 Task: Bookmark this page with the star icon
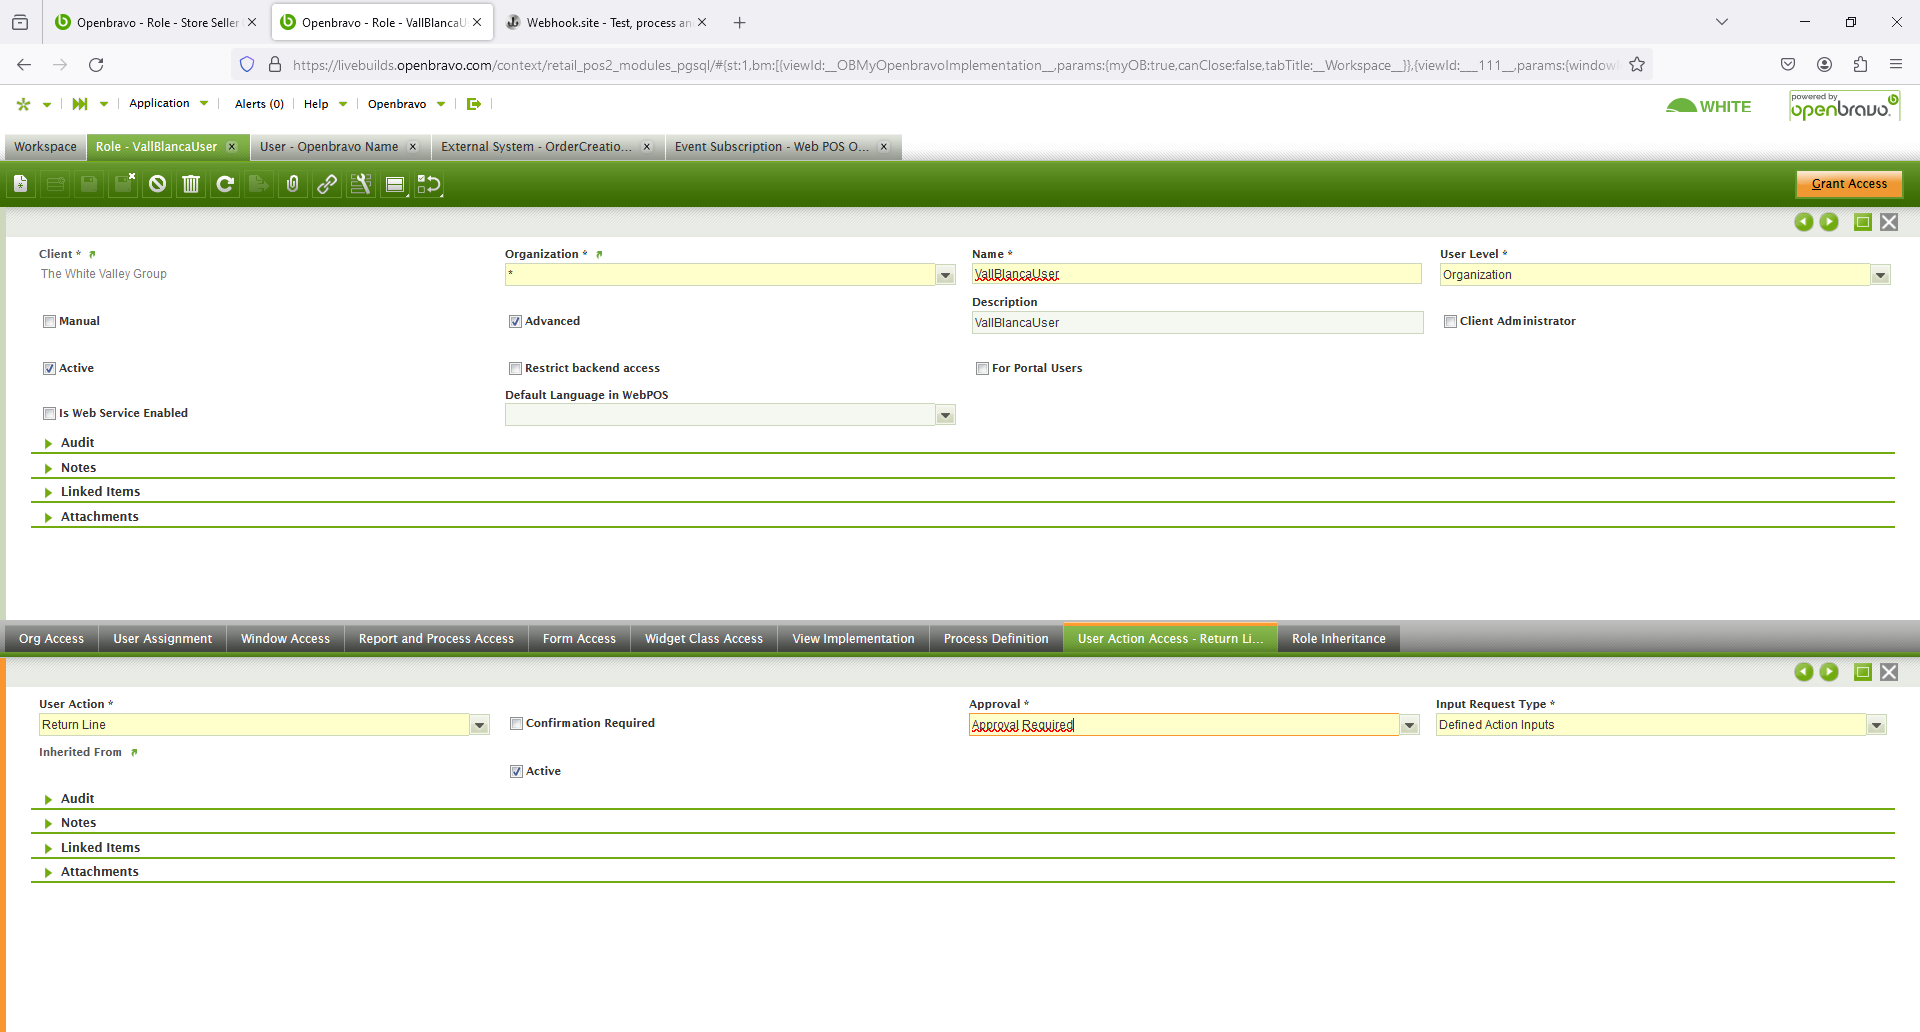click(x=1637, y=65)
